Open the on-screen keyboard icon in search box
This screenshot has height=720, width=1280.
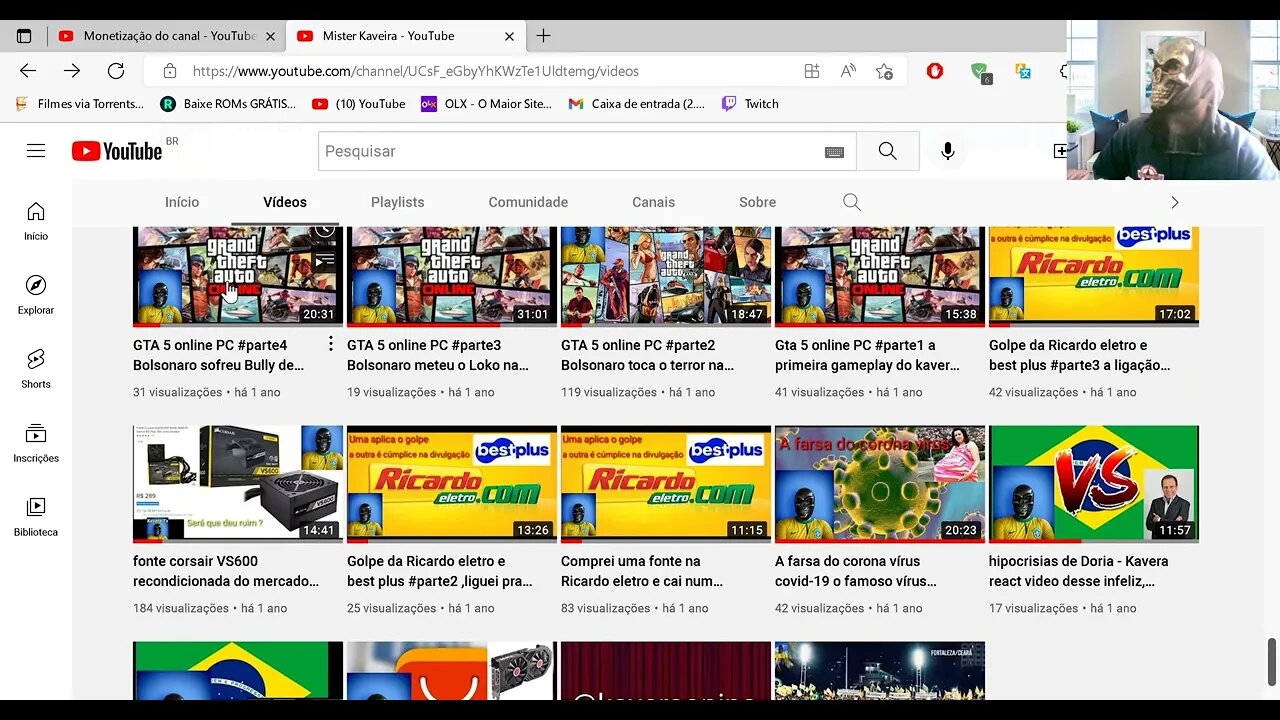834,152
